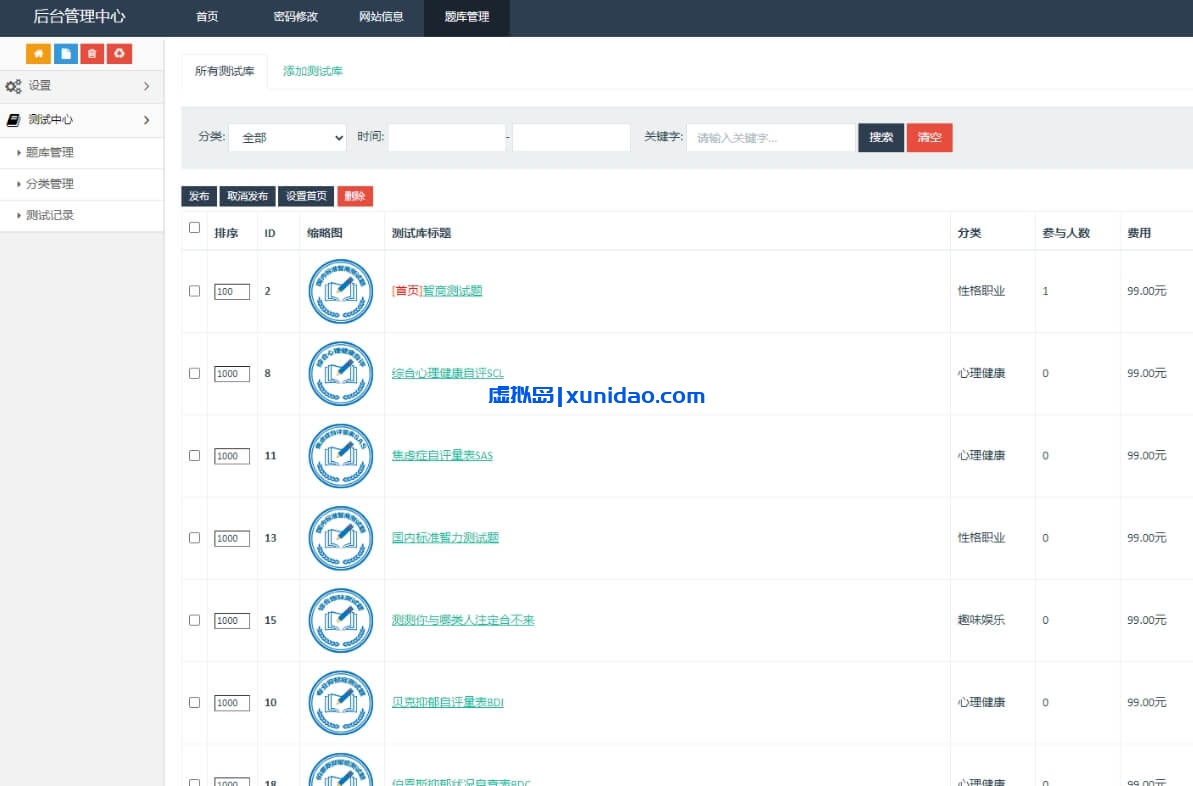
Task: Open thumbnail image of 智商测试题 row
Action: pyautogui.click(x=340, y=291)
